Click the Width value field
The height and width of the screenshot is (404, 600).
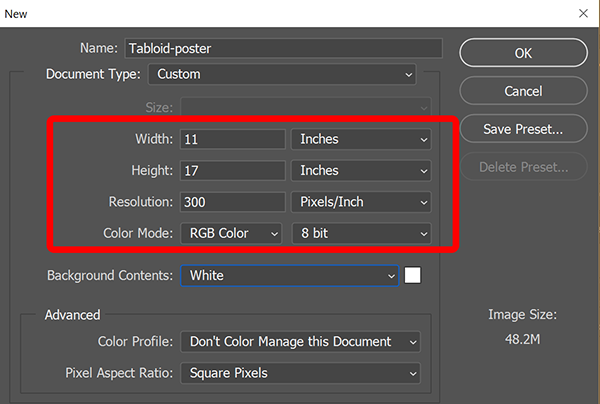point(233,139)
